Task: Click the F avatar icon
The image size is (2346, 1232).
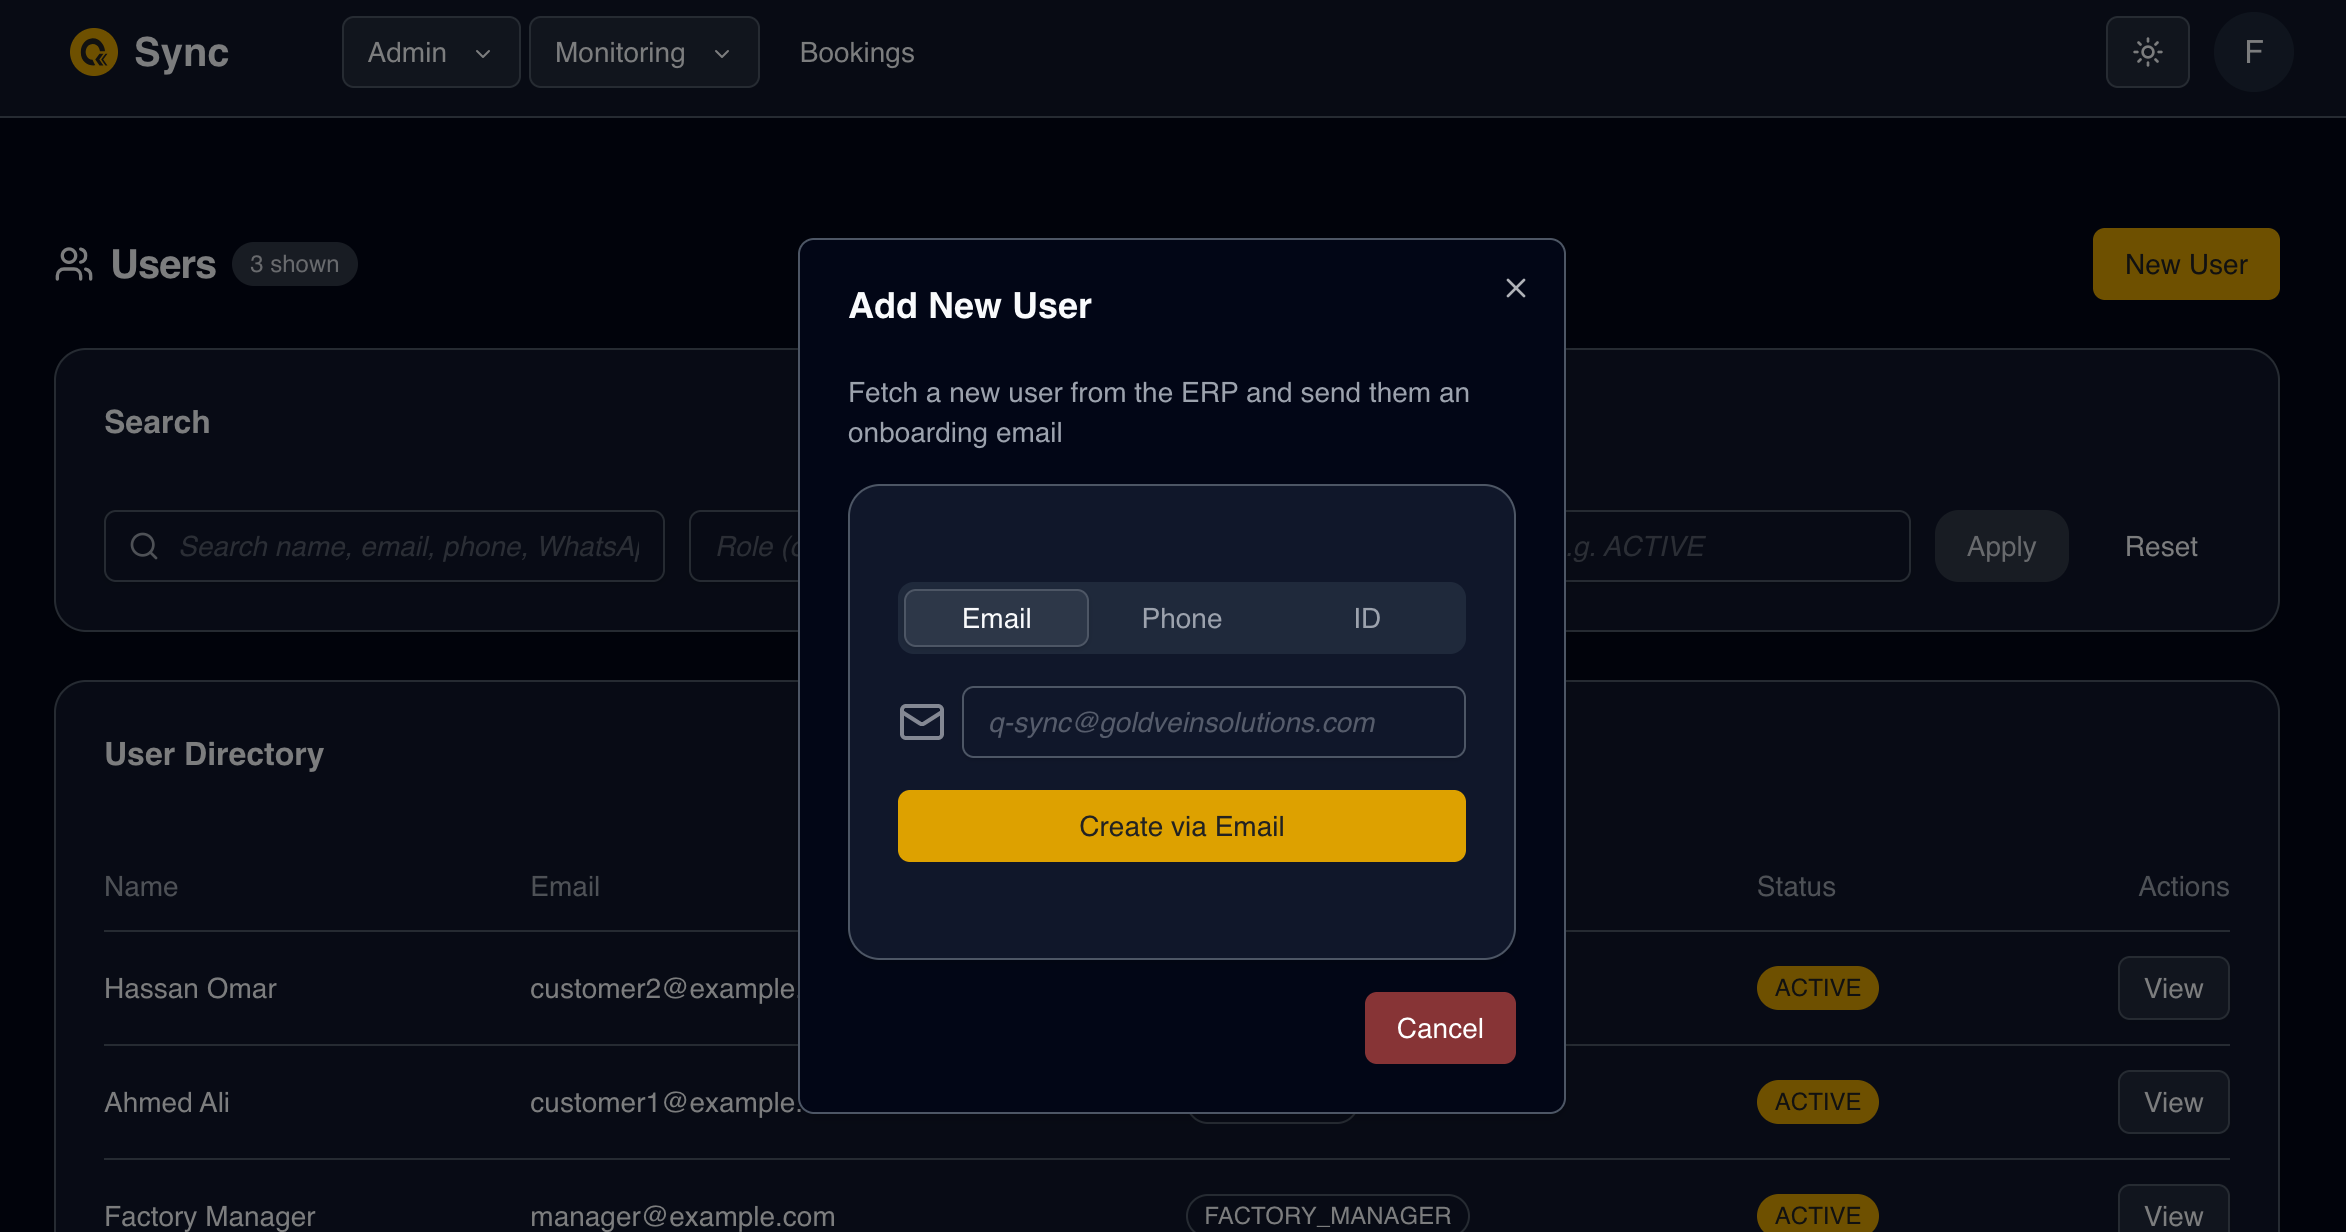Action: (2252, 52)
